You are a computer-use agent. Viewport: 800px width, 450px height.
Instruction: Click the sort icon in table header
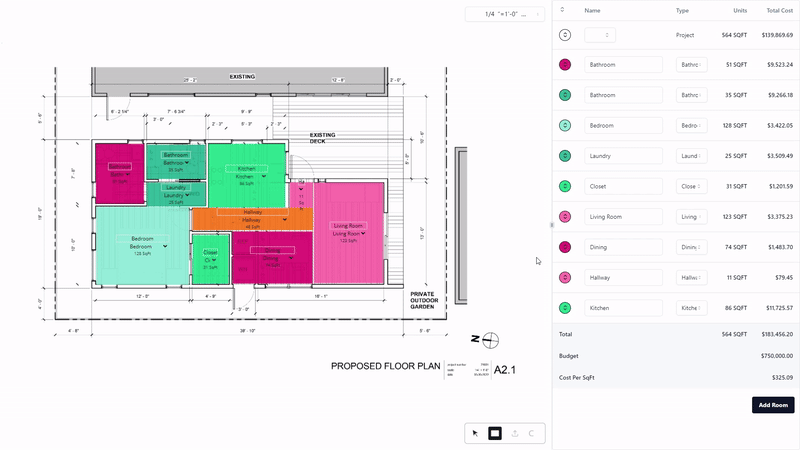562,11
